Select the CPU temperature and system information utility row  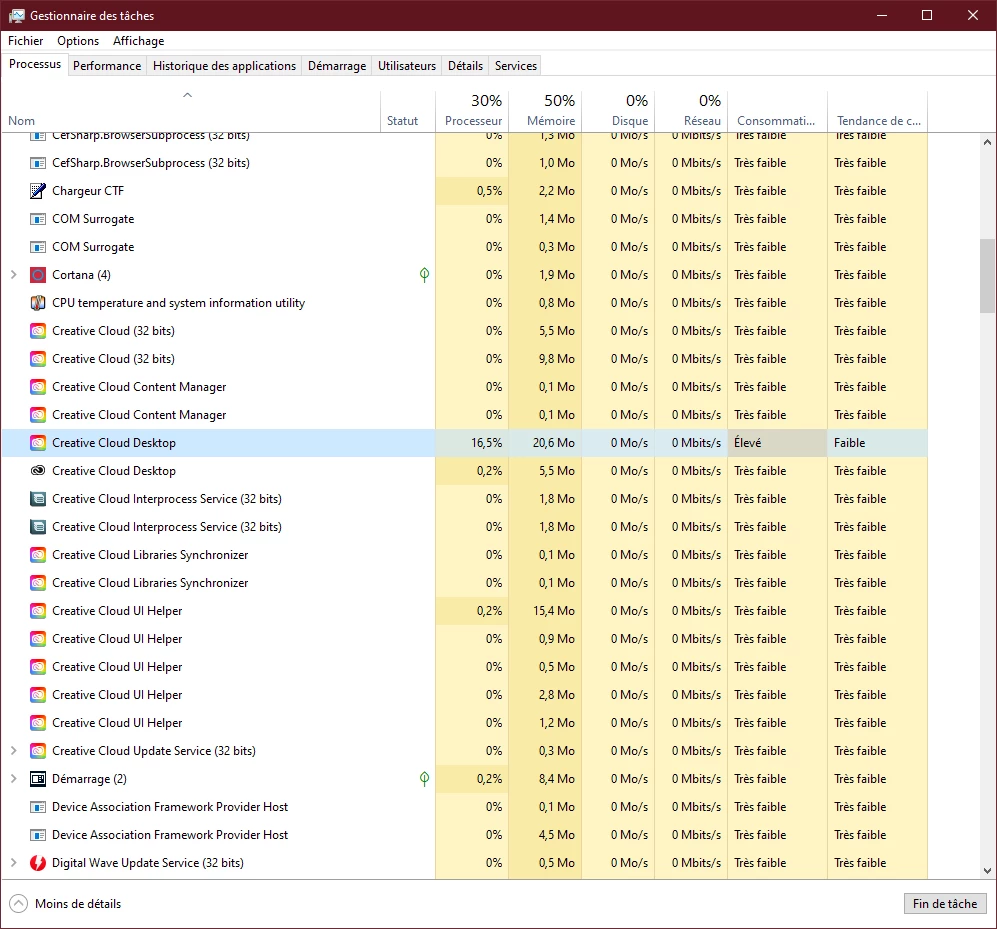pyautogui.click(x=465, y=303)
